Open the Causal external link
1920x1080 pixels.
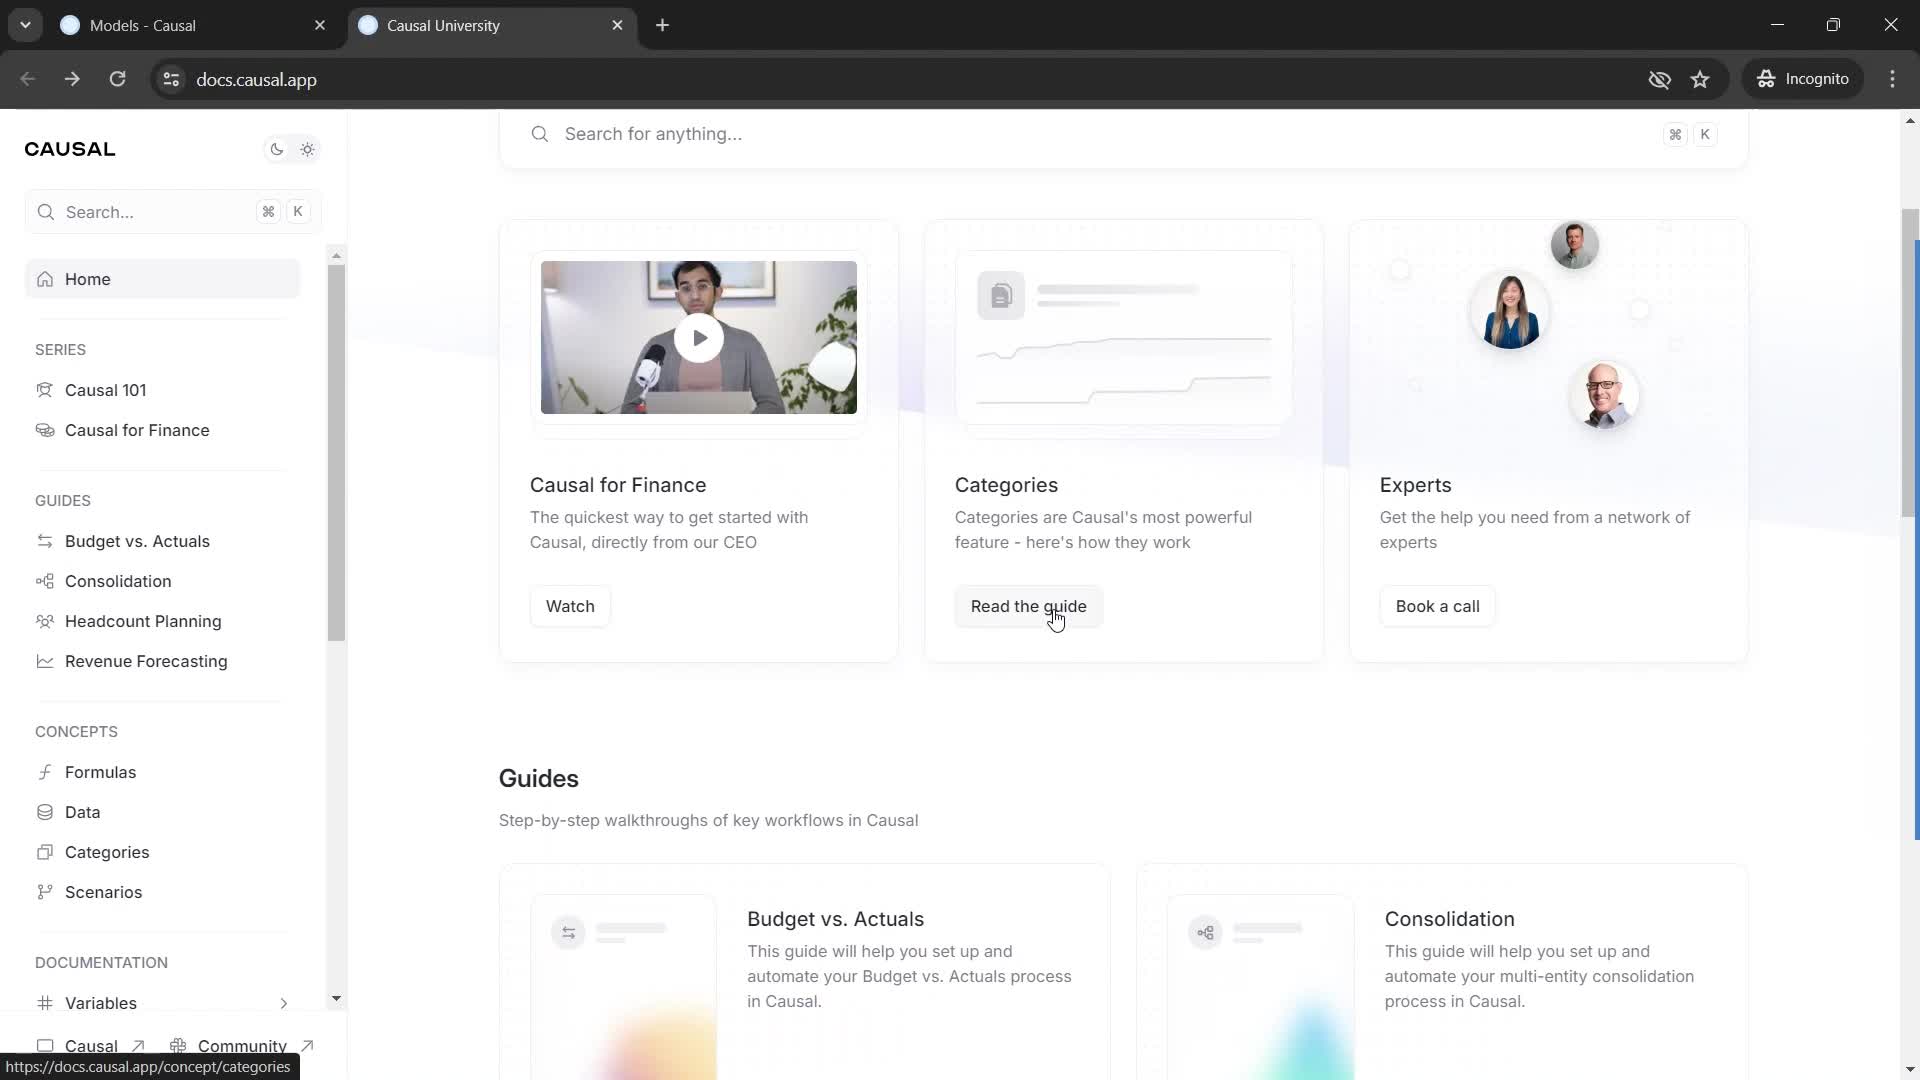91,1046
